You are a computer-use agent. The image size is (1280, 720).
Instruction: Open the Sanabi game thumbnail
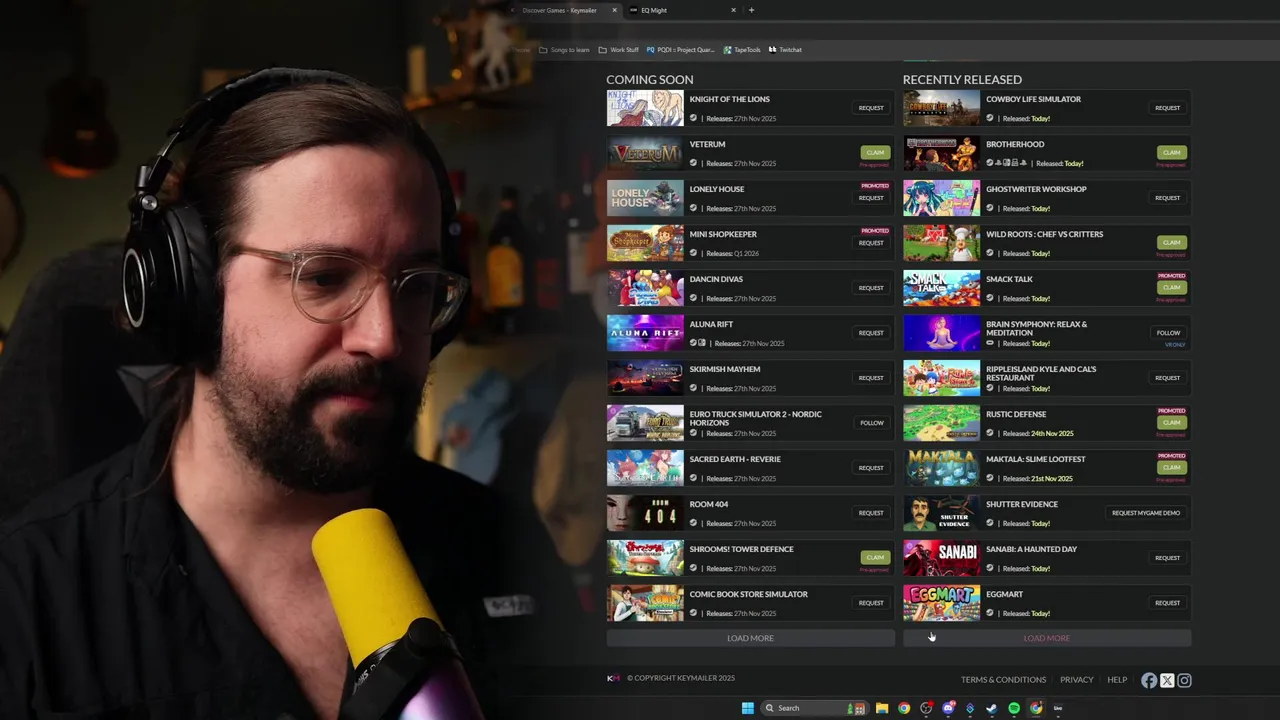pos(942,558)
